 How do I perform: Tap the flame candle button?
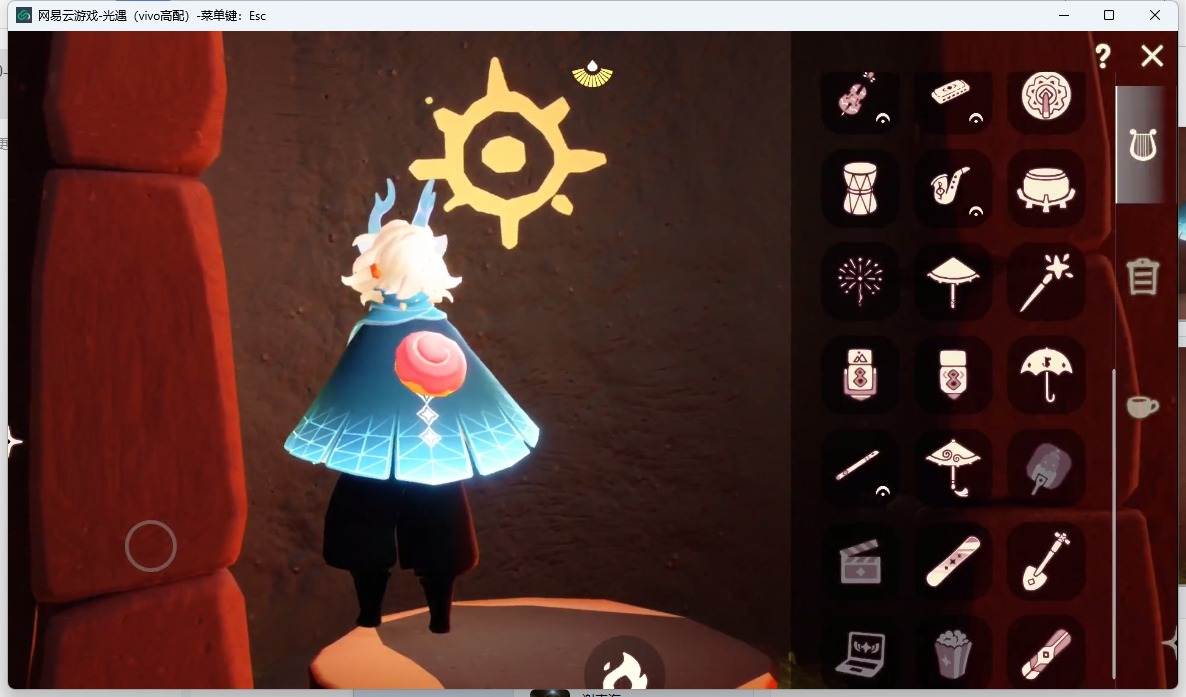coord(625,666)
